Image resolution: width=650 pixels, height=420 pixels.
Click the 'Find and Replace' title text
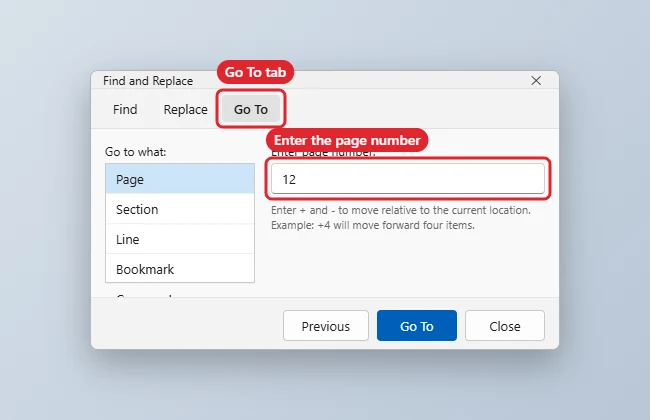point(148,81)
